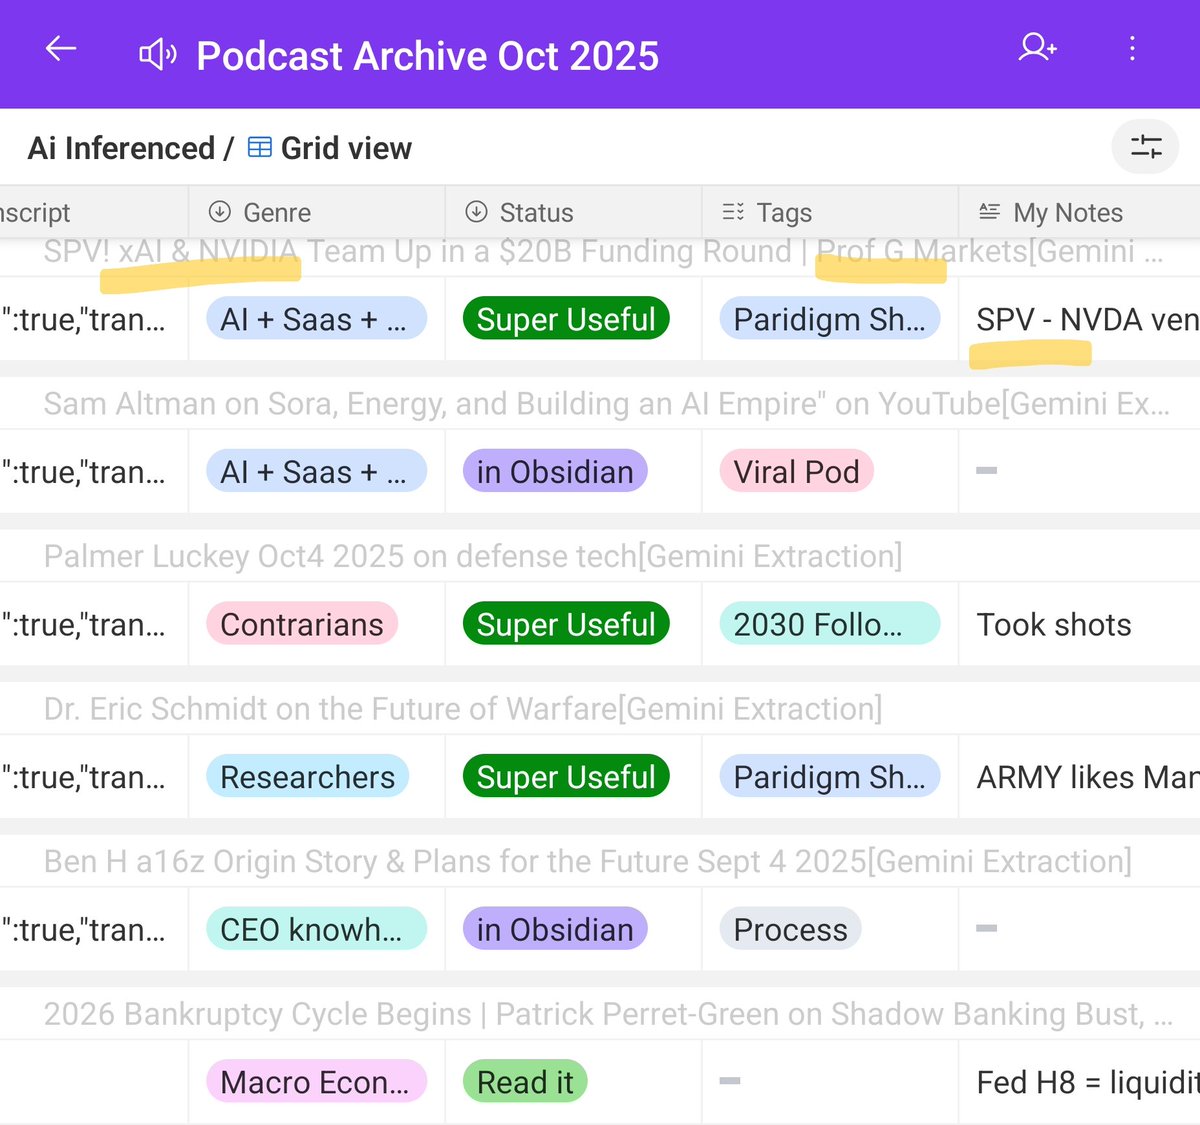The image size is (1200, 1125).
Task: Select the Fed H8 = liquidit notes cell
Action: (1080, 1081)
